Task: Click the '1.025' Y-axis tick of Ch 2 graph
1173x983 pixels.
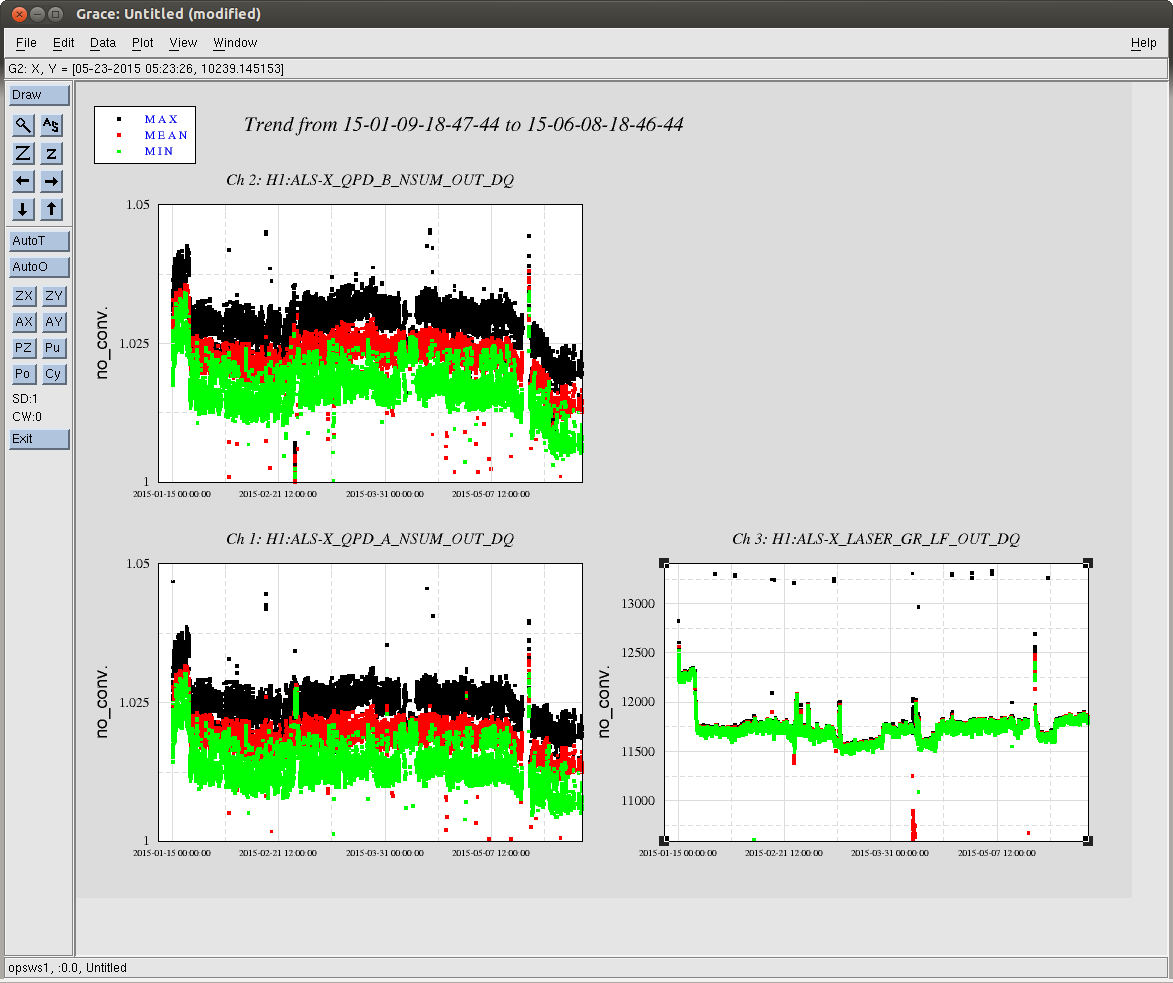Action: (x=135, y=343)
